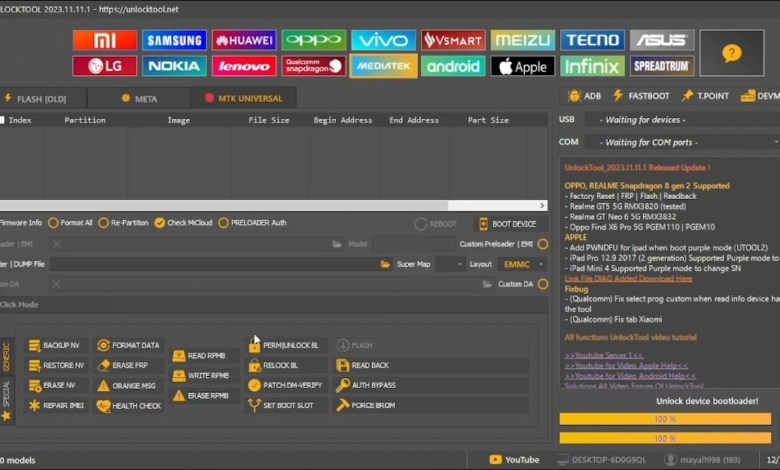
Task: Open the Youtube Server 1 link
Action: [603, 355]
